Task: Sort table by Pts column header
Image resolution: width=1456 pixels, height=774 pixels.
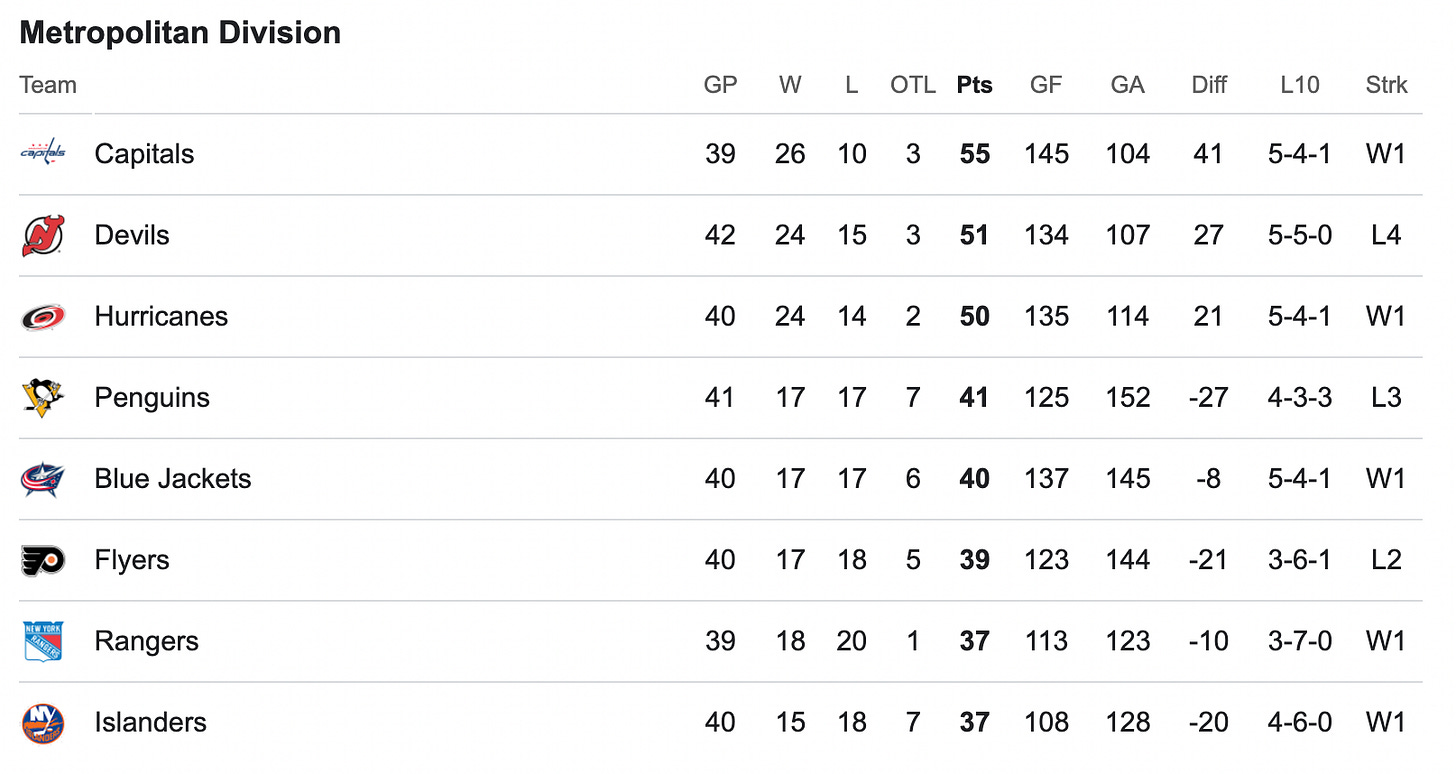Action: (x=974, y=85)
